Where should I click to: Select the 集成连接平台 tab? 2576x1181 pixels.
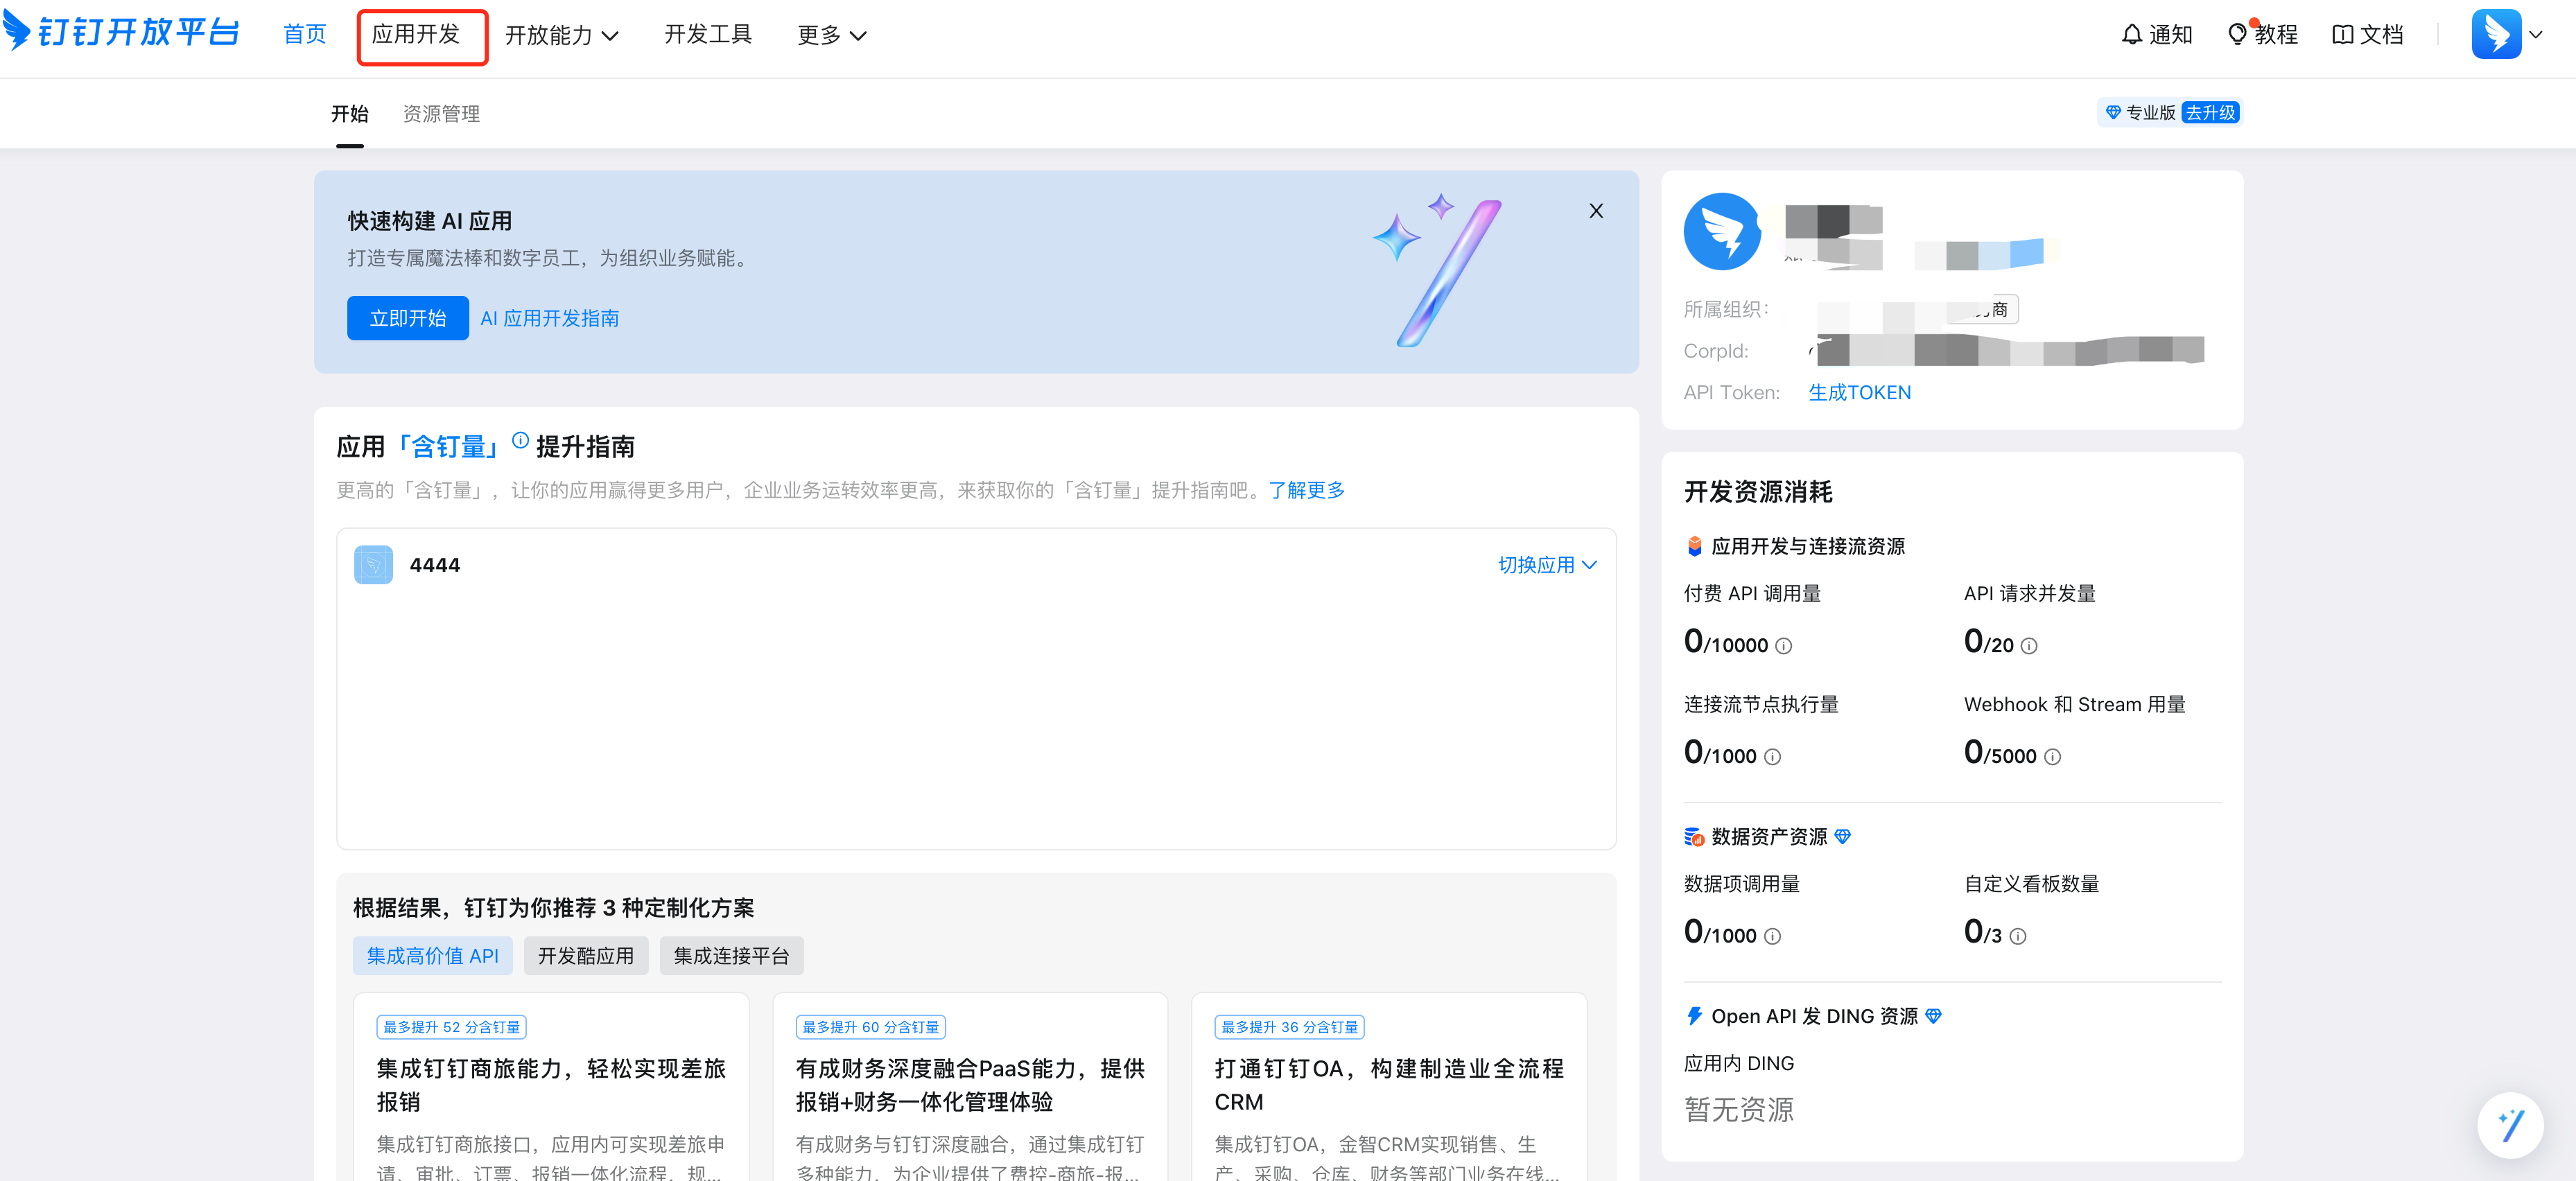731,956
